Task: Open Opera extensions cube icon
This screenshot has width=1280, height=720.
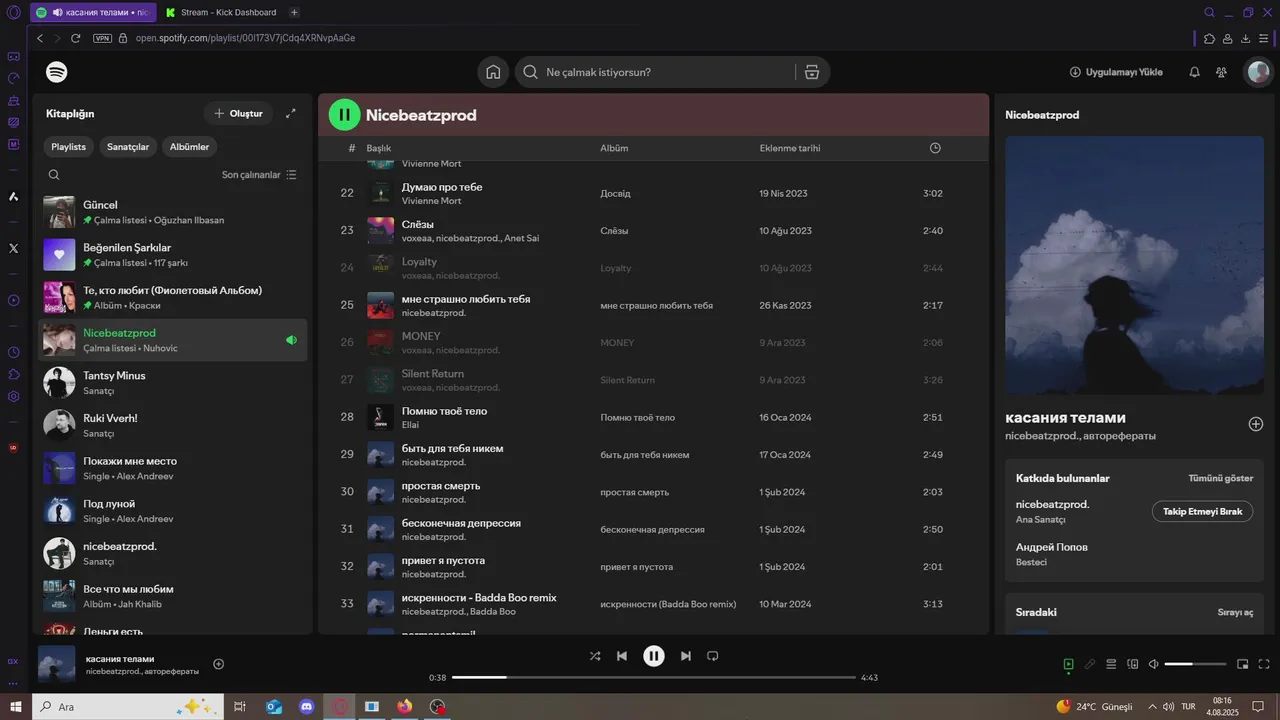Action: pos(1210,38)
